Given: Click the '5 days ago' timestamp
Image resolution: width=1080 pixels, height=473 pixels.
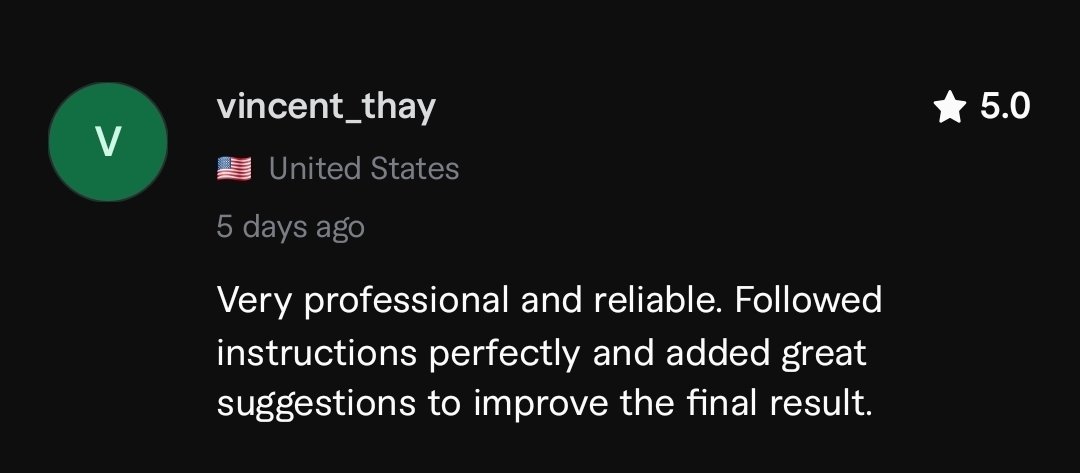Looking at the screenshot, I should [290, 227].
